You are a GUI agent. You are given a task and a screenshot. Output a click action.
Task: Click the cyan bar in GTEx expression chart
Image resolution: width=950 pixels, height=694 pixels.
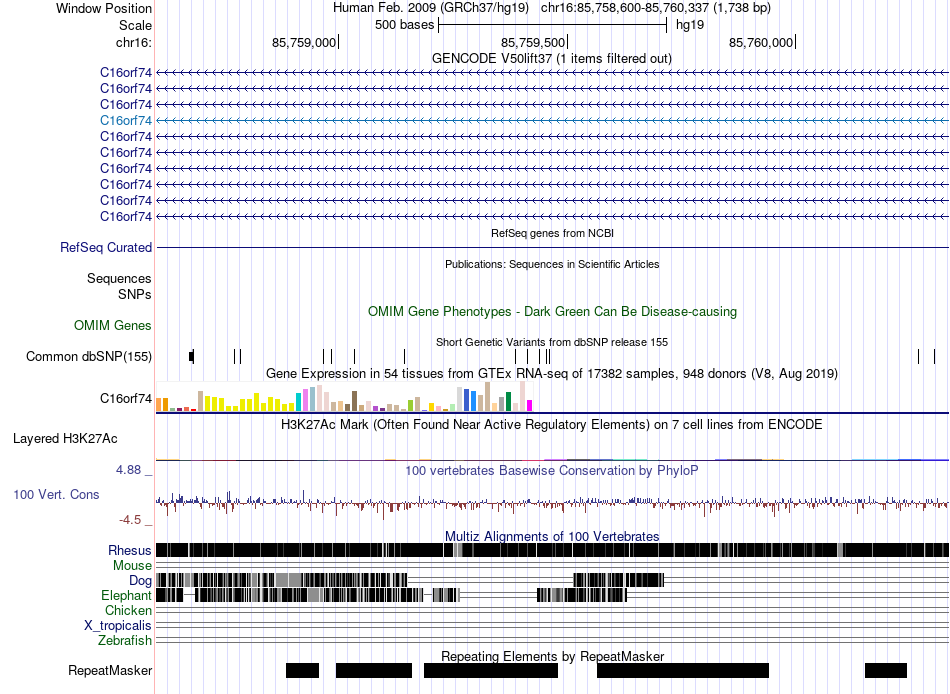point(298,402)
